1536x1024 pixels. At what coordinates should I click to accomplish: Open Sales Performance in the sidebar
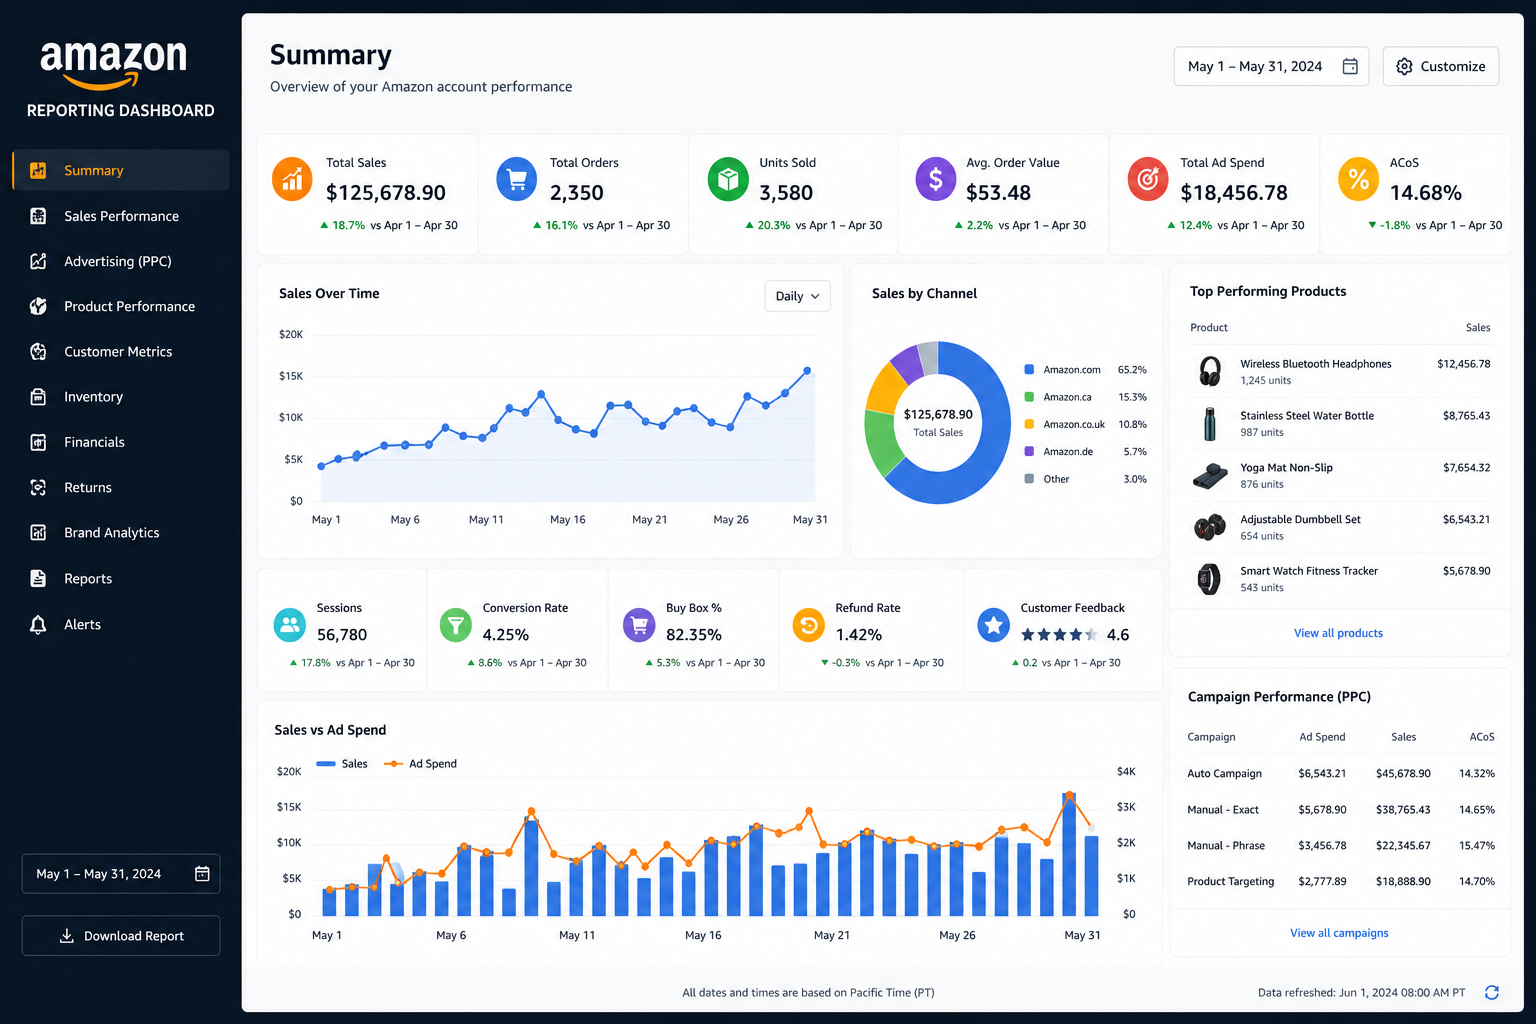pyautogui.click(x=121, y=216)
